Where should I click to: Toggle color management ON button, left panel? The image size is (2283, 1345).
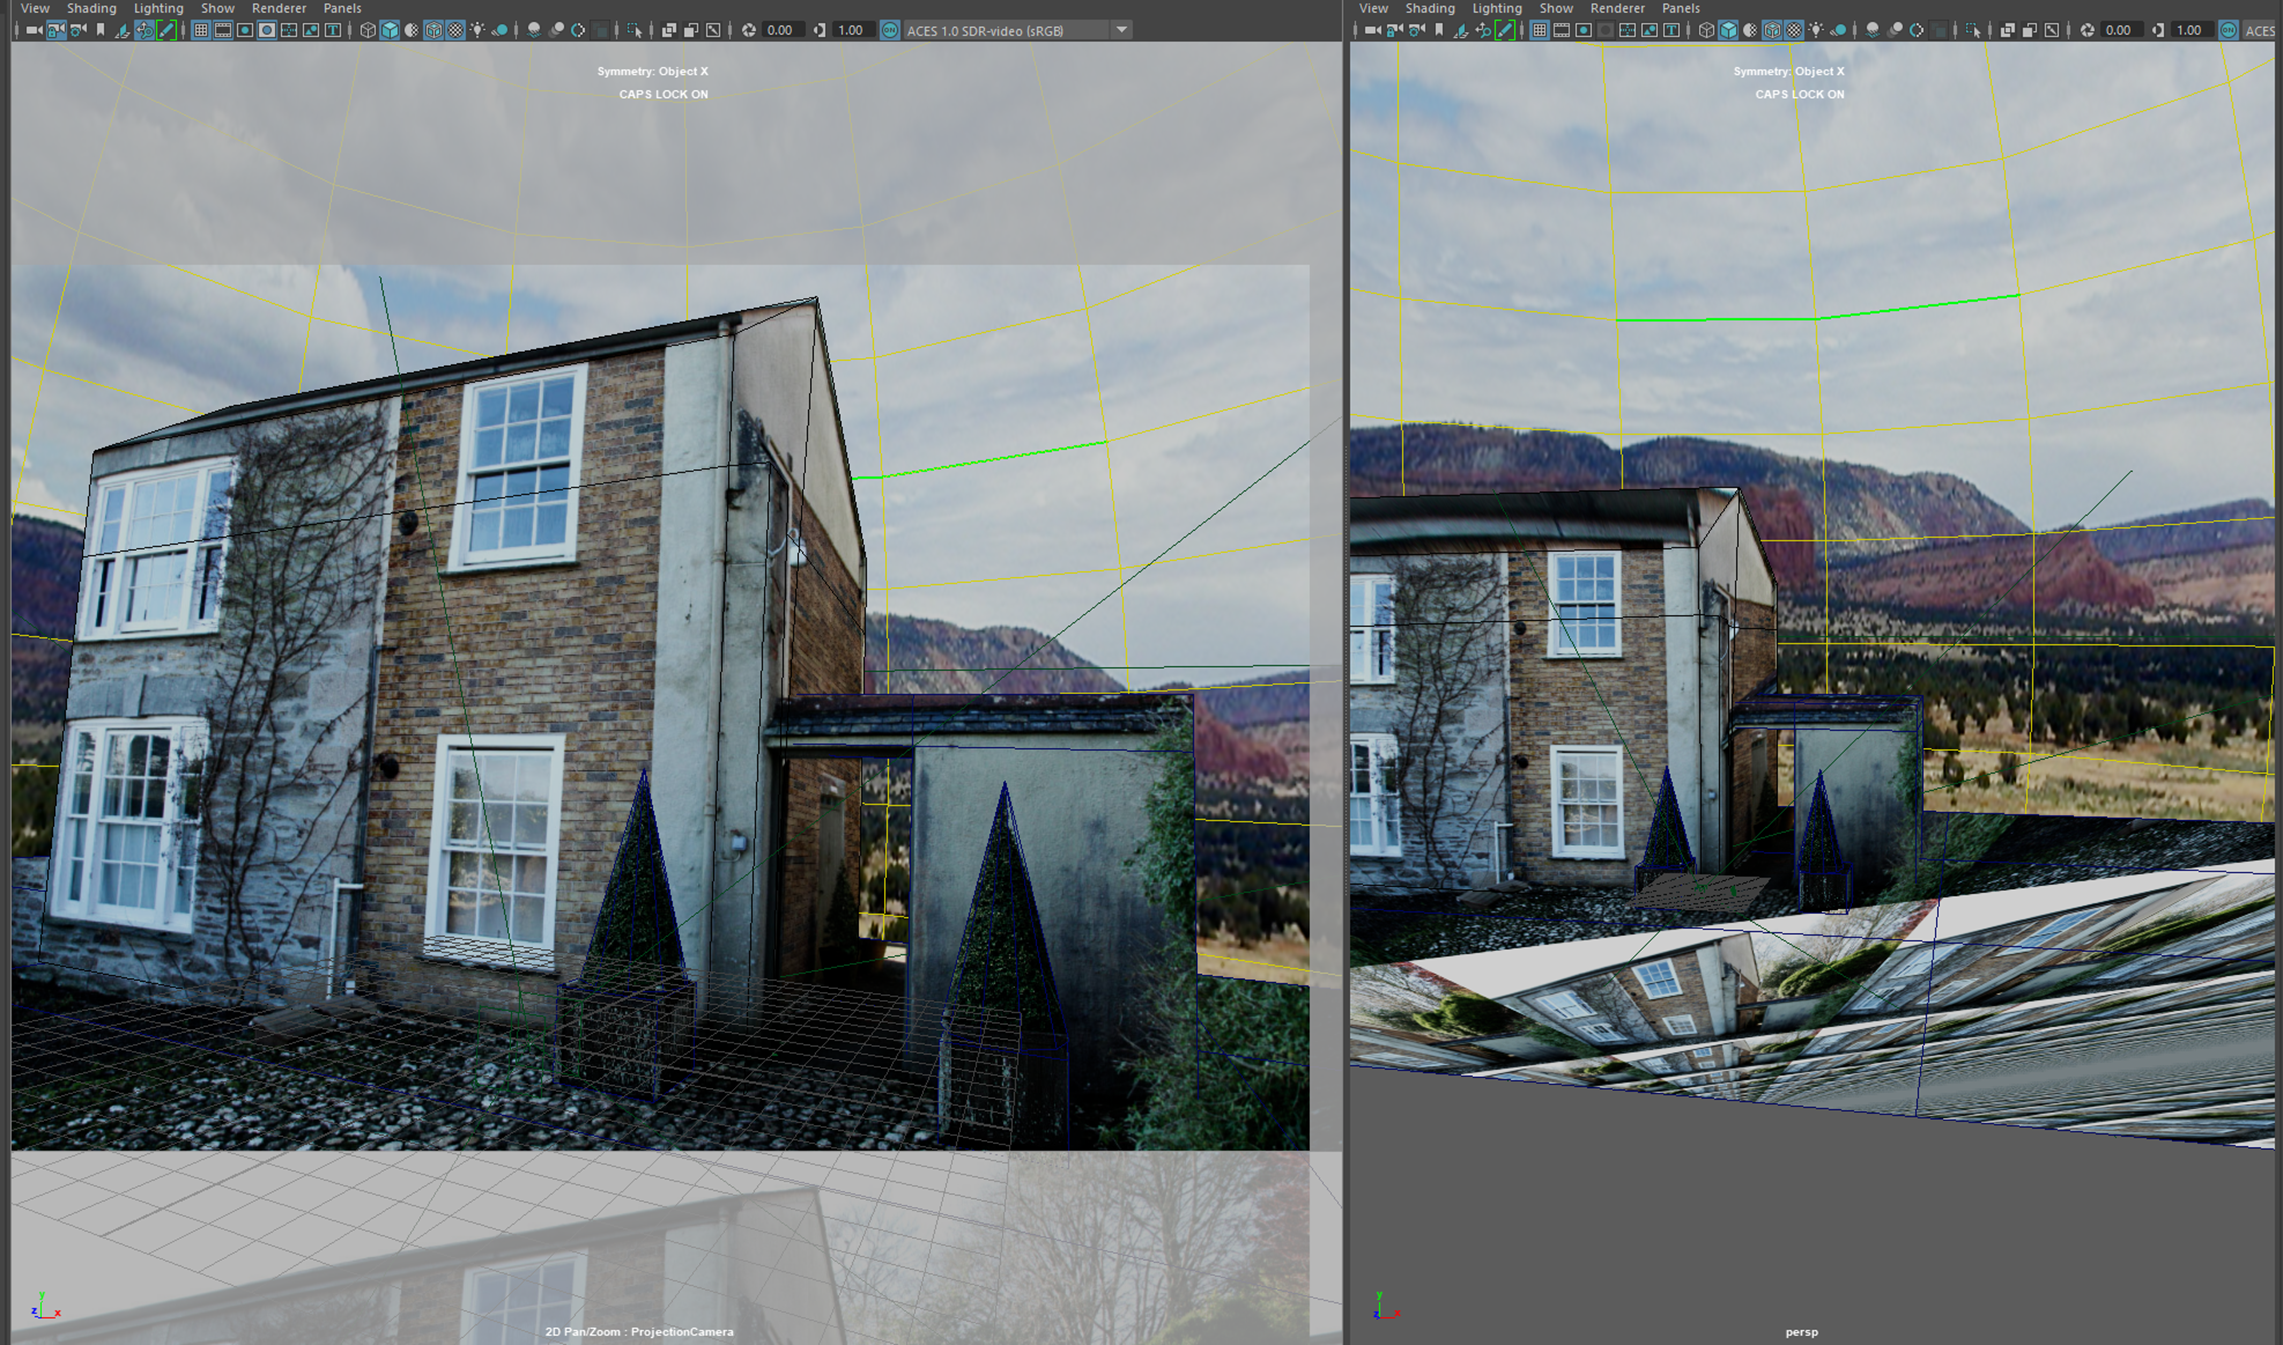pos(889,30)
